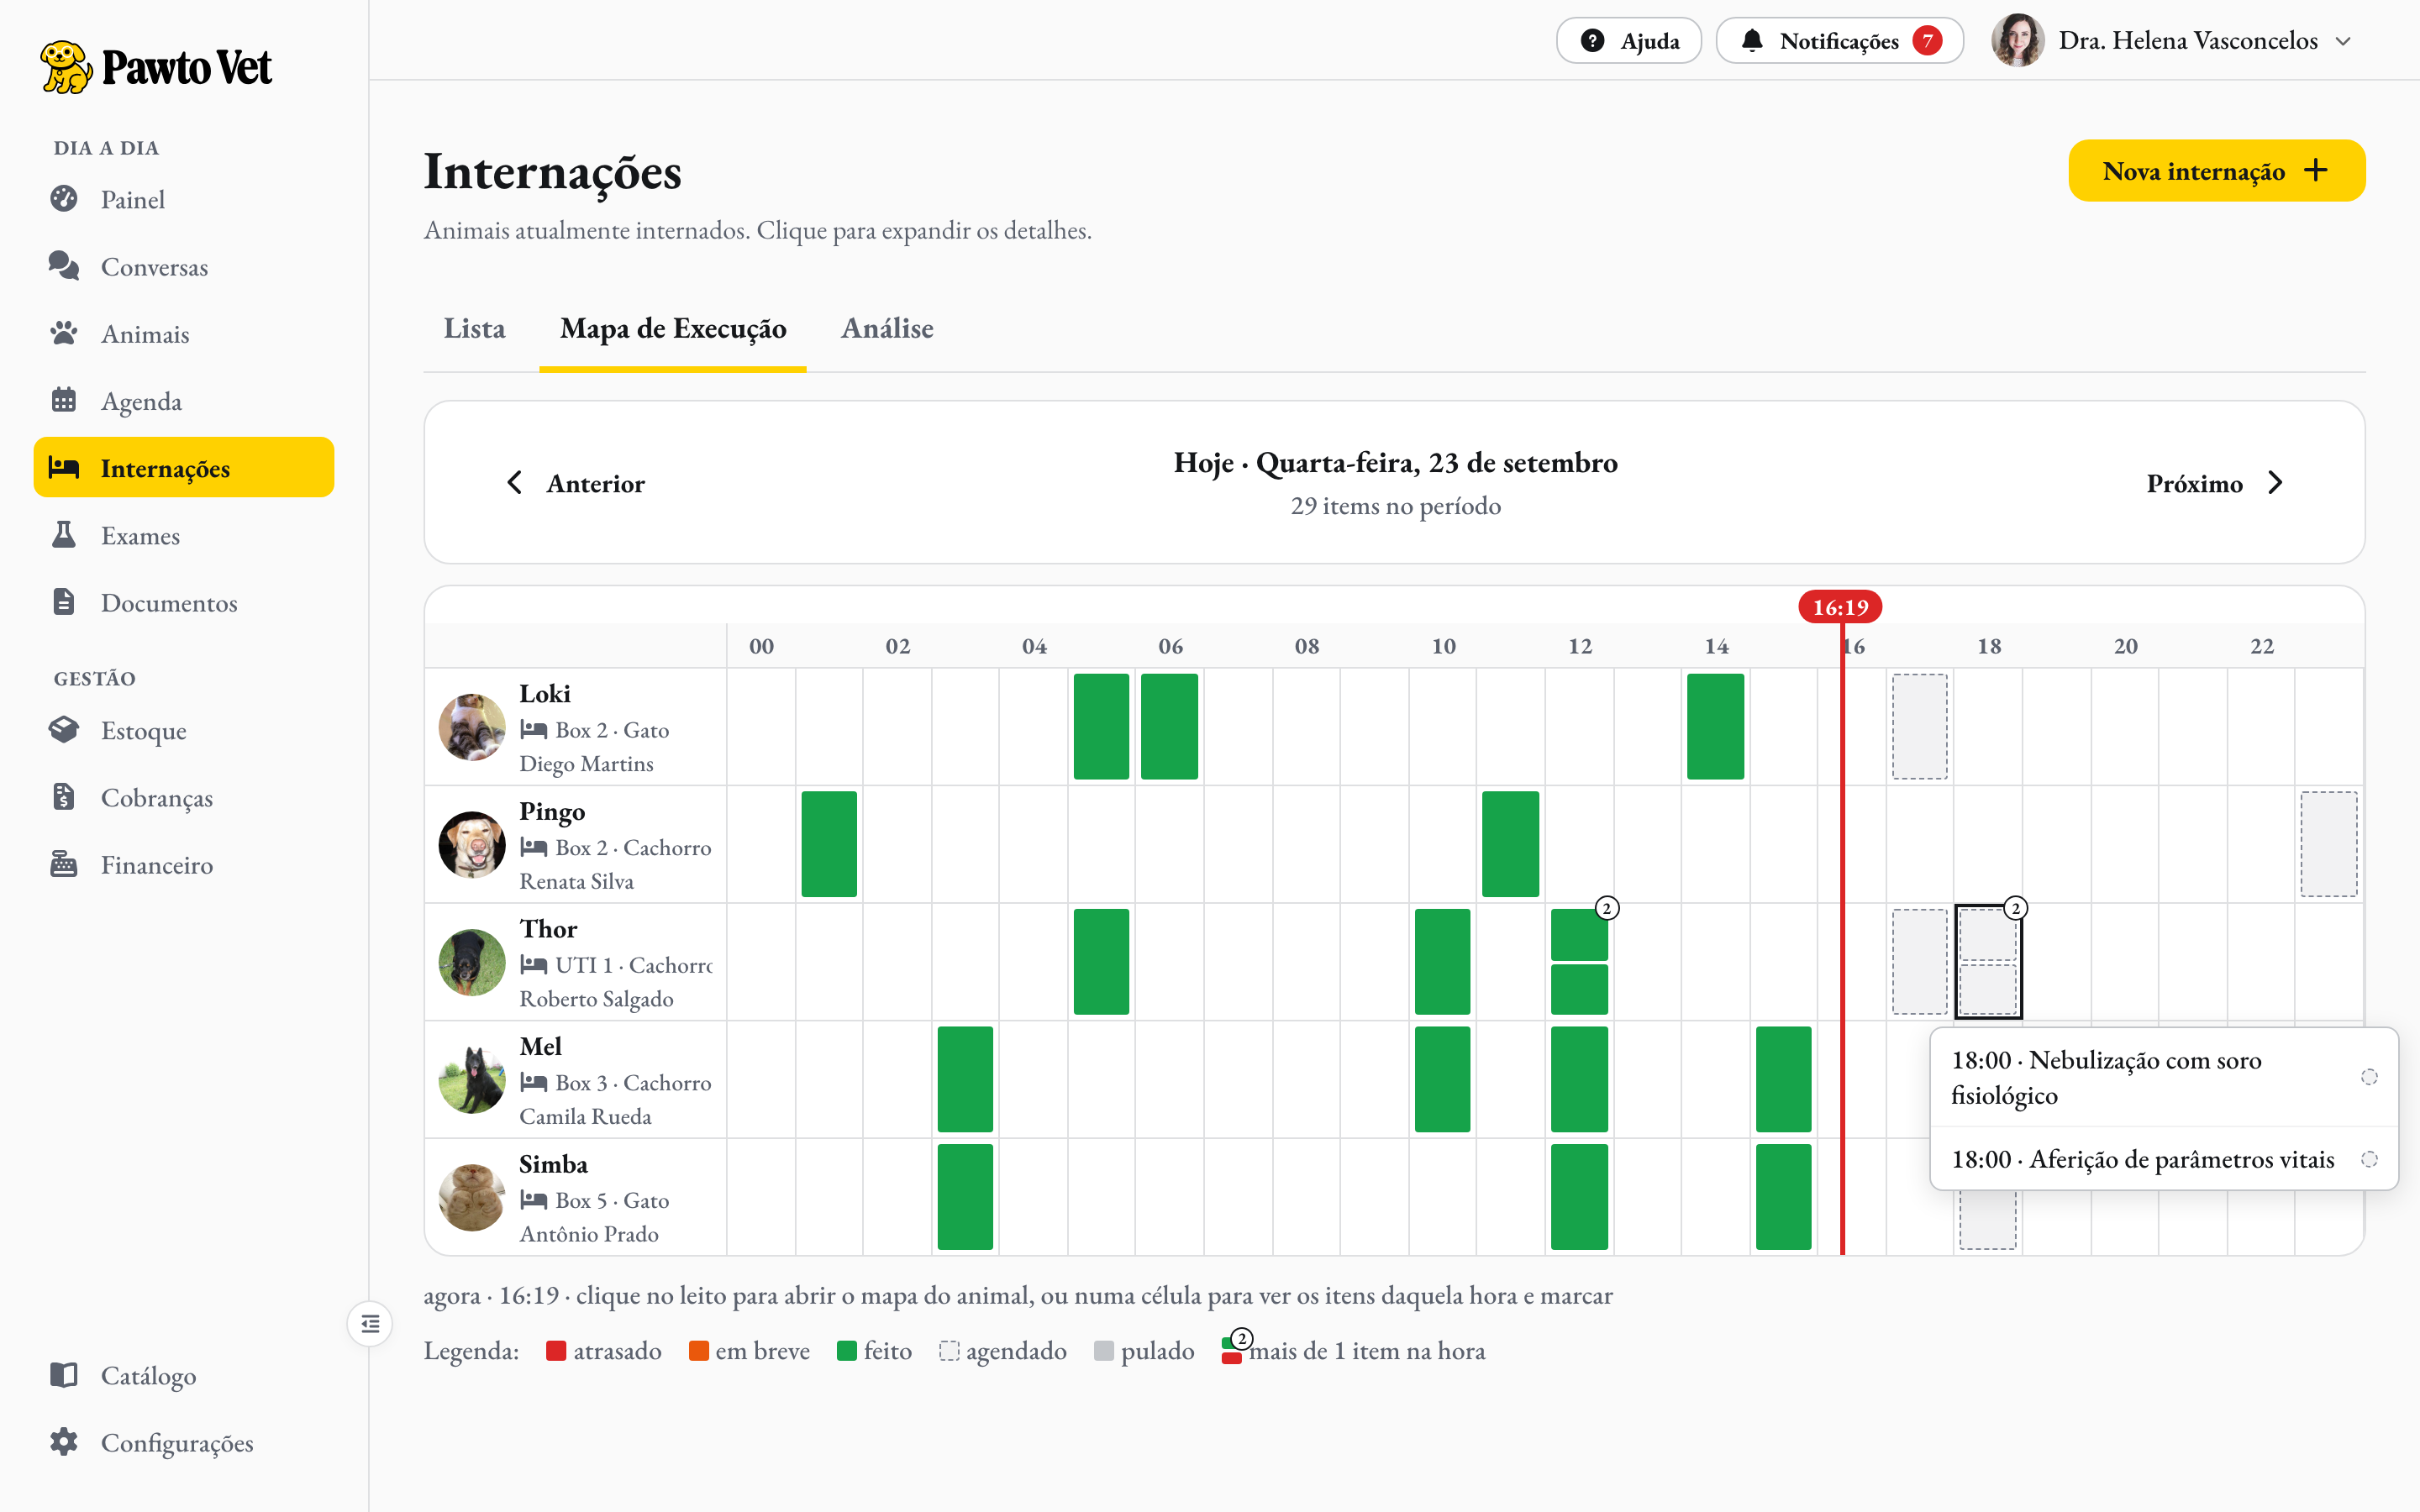Open Thor's selected 18:00 cell

coord(1988,962)
